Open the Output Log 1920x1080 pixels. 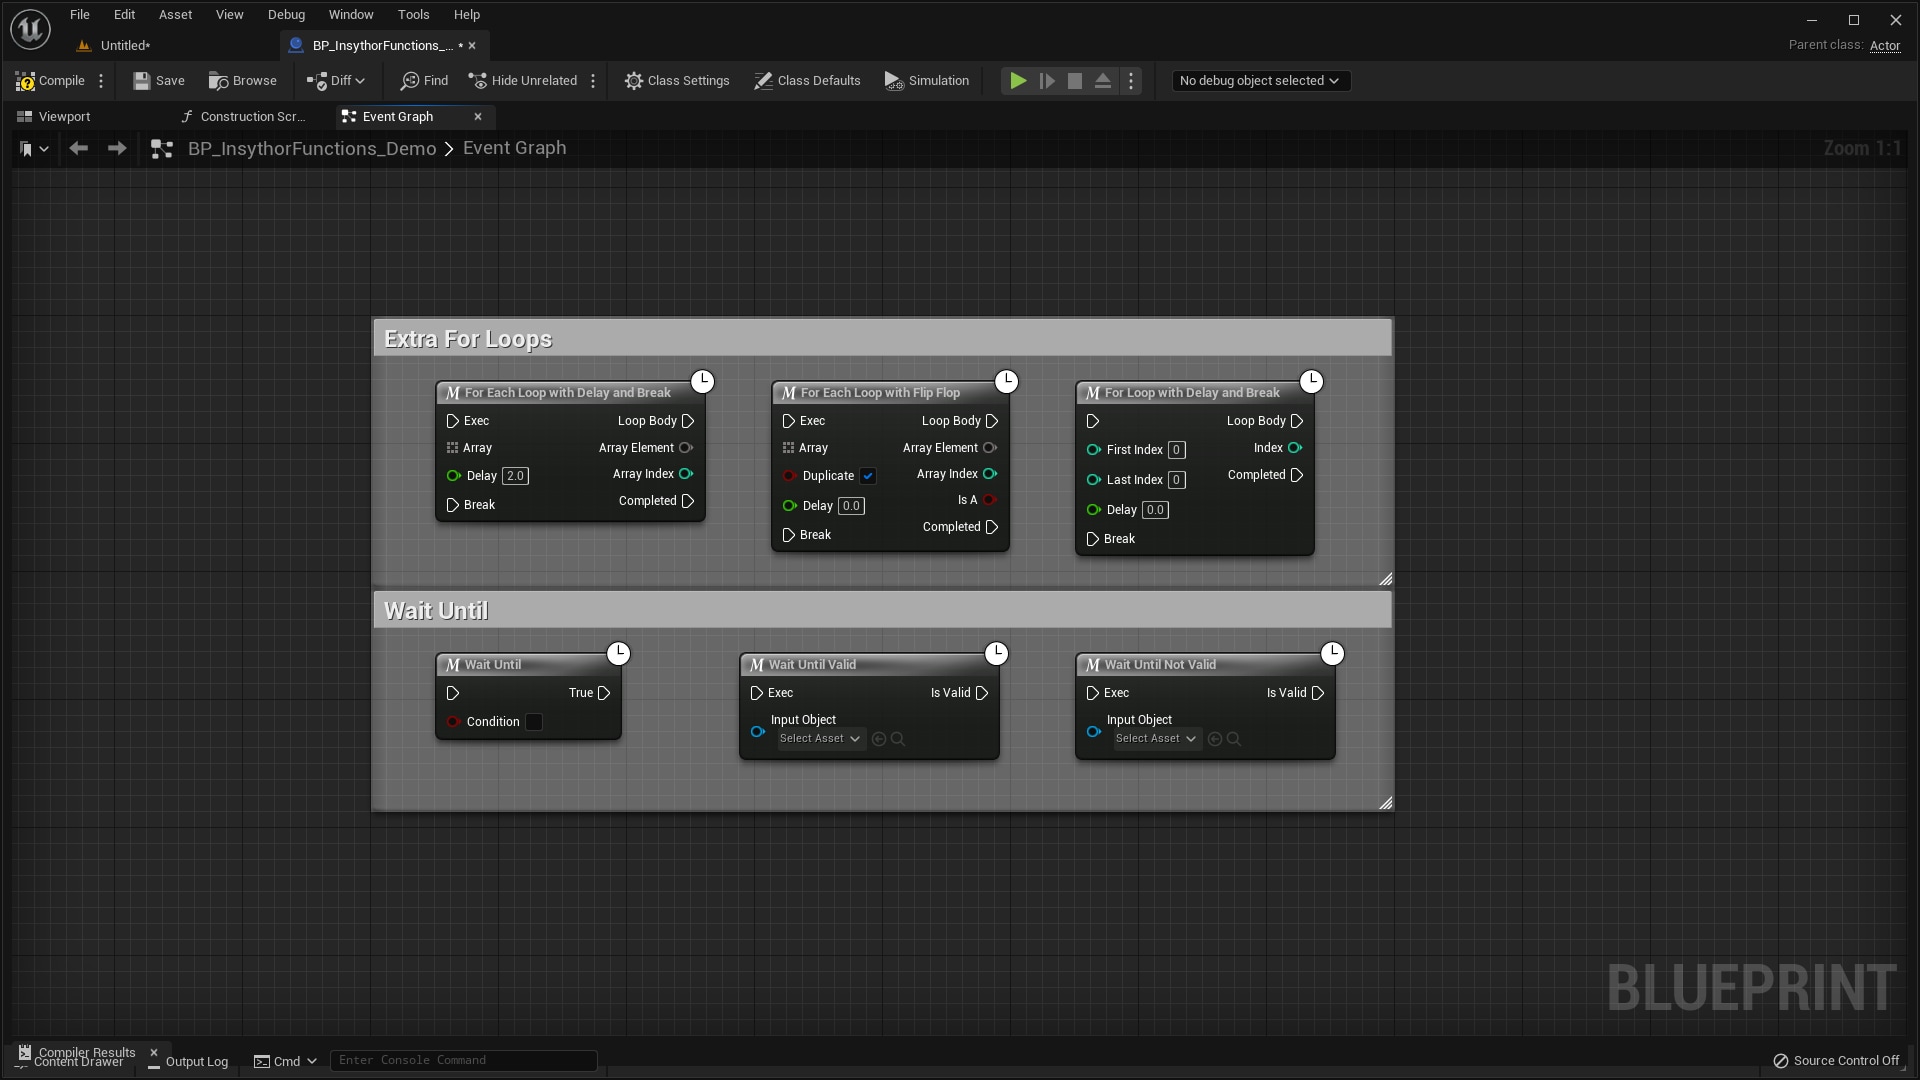(x=188, y=1062)
